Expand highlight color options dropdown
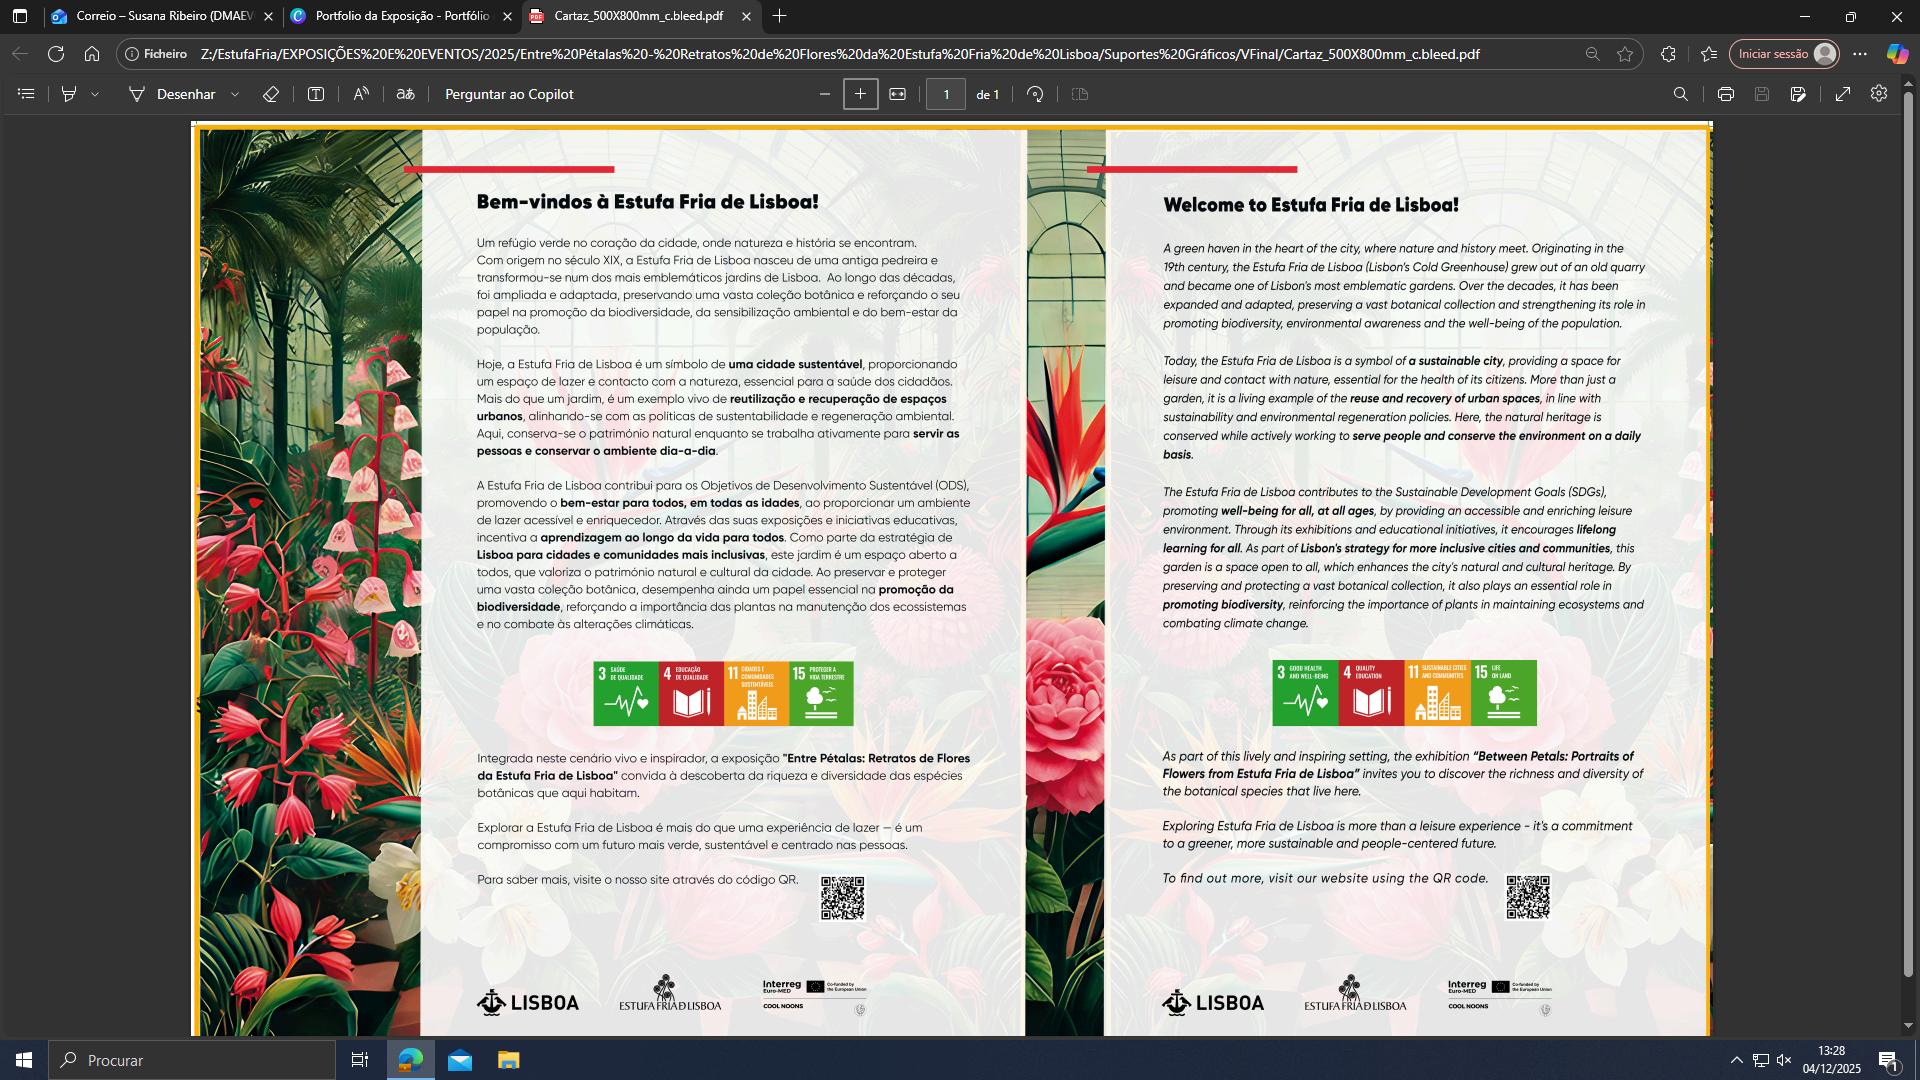The image size is (1920, 1080). point(95,94)
